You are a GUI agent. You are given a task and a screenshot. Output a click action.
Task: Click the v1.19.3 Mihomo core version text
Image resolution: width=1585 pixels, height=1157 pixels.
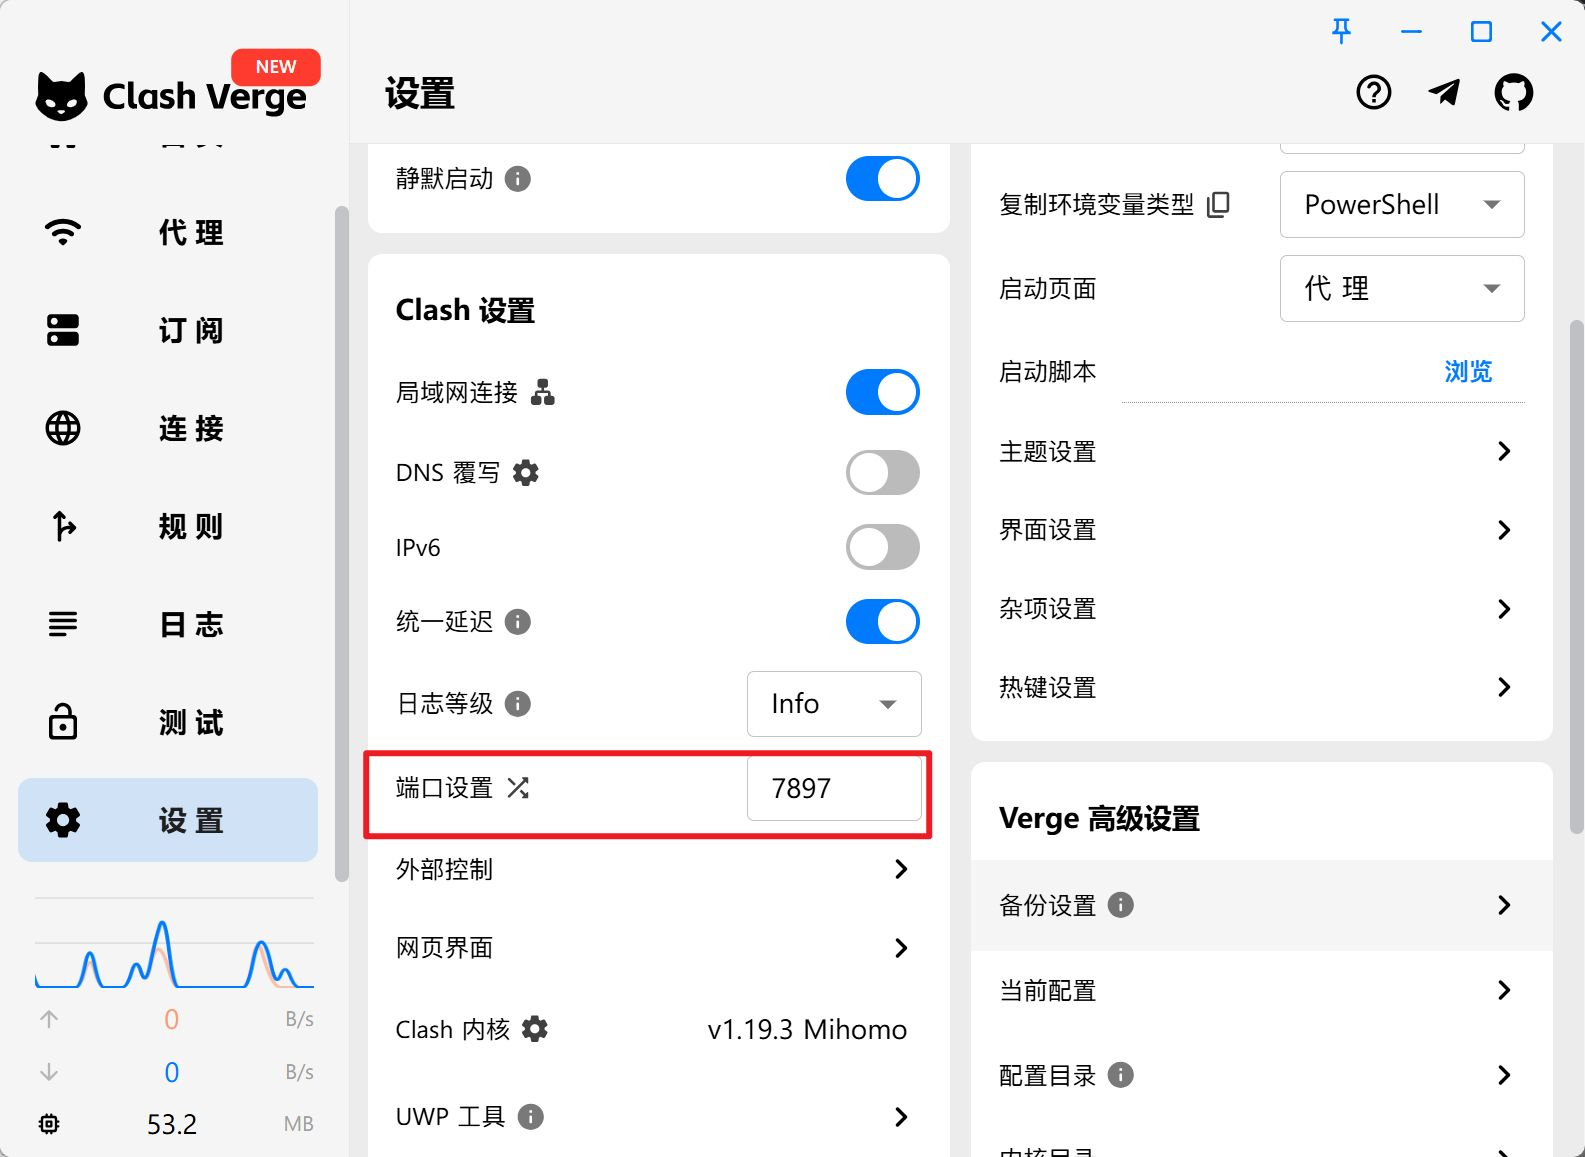point(807,1029)
